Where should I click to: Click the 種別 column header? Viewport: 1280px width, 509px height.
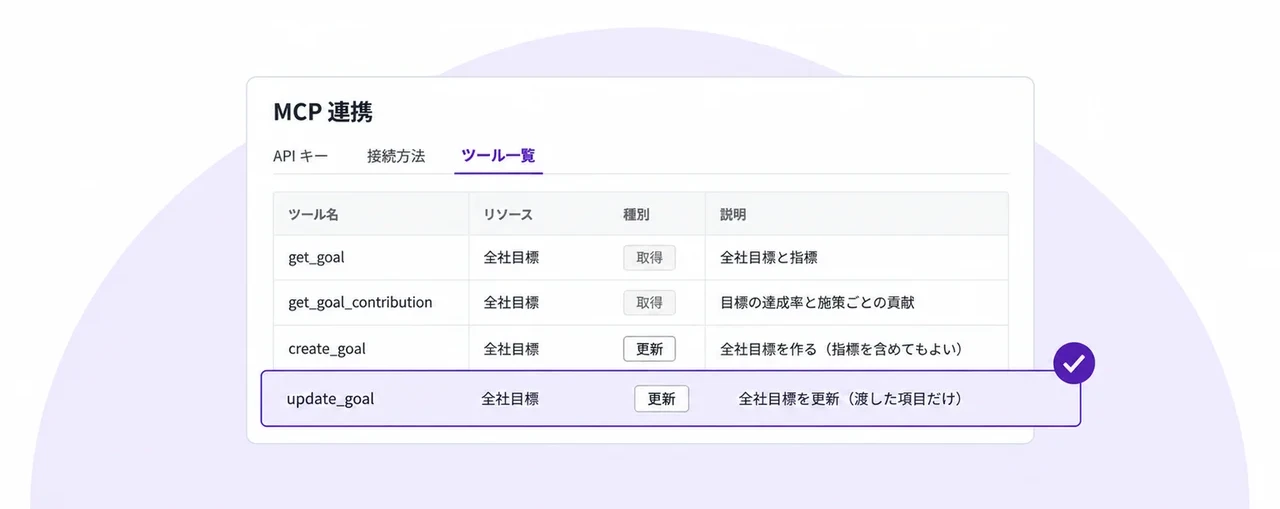636,214
